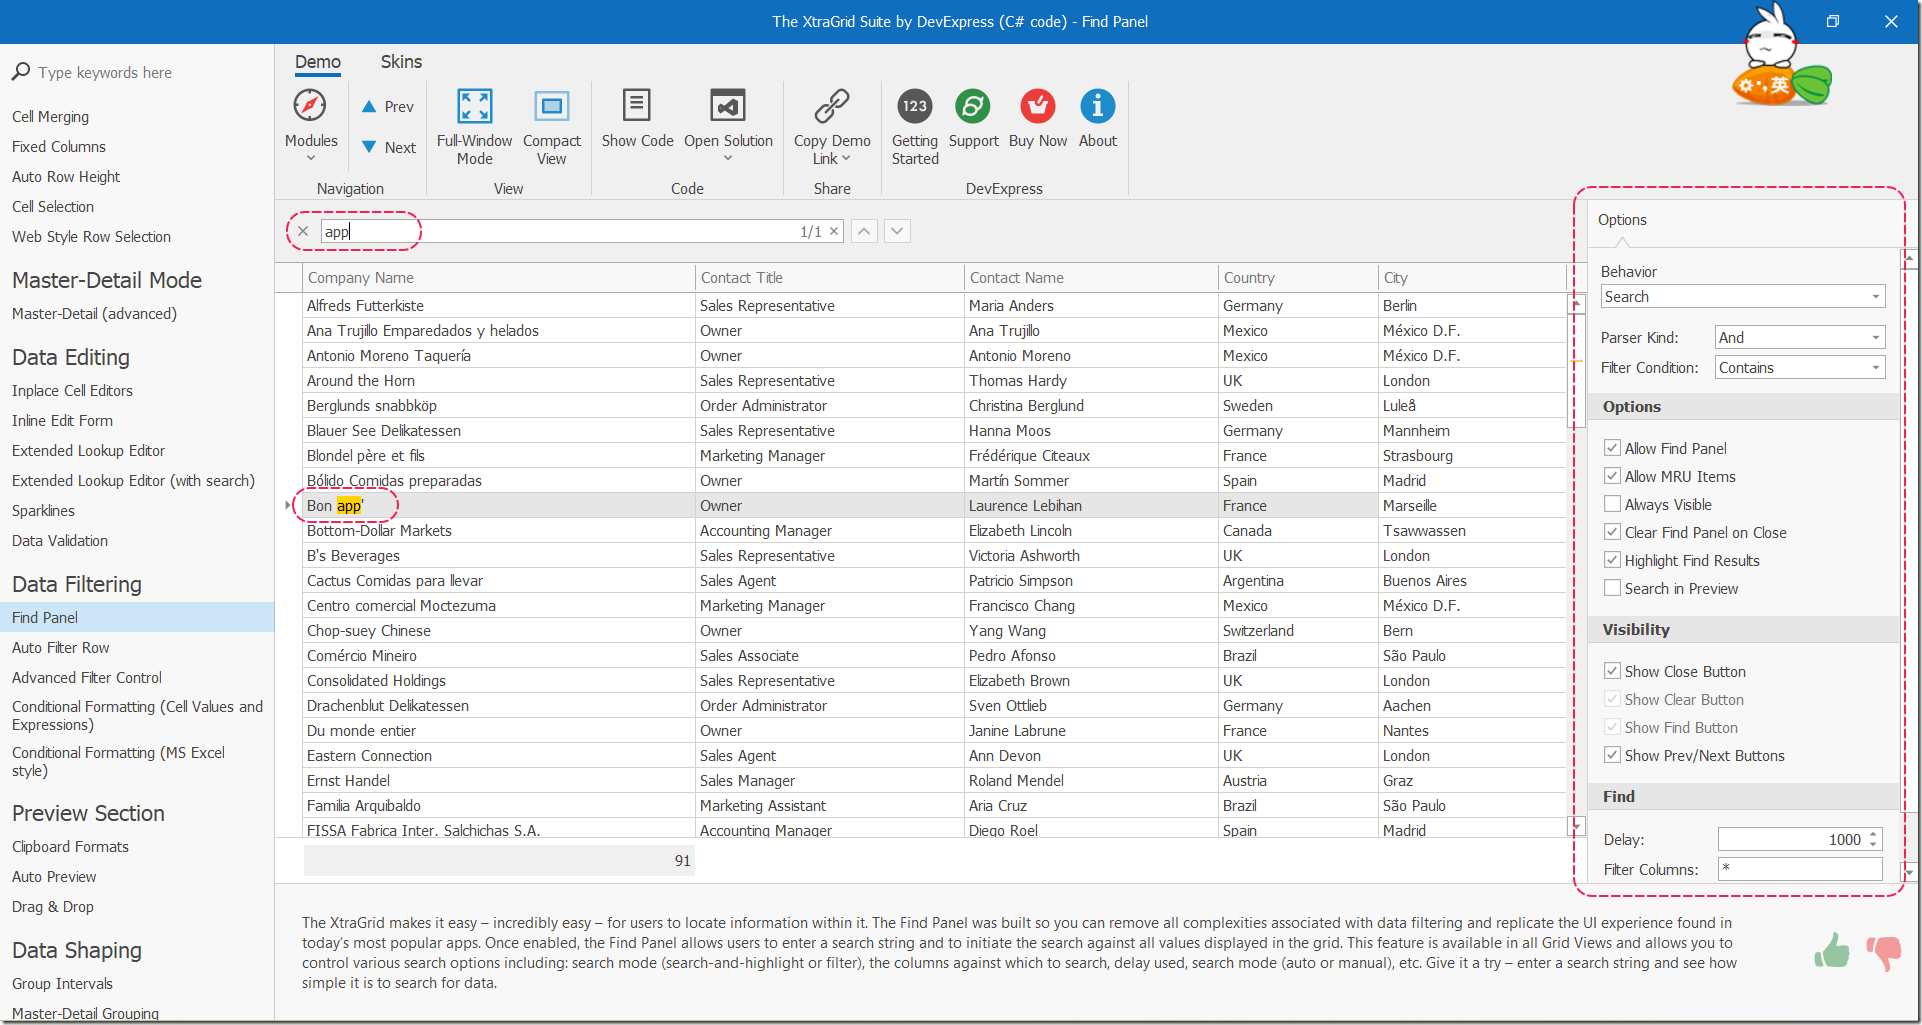
Task: Expand the Copy Demo Link dropdown arrow
Action: (x=846, y=159)
